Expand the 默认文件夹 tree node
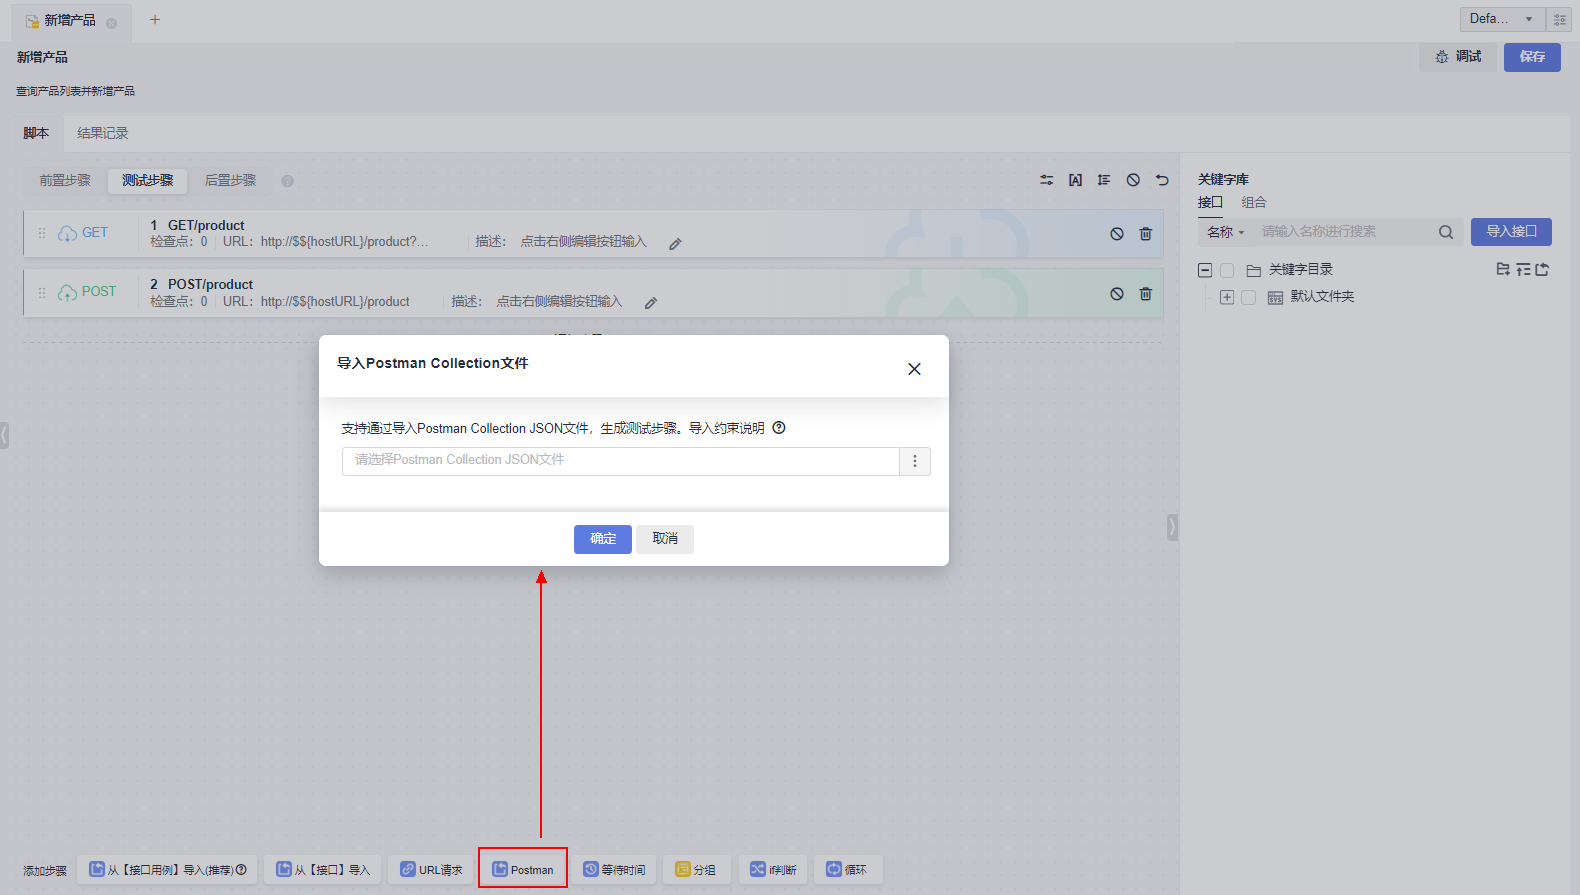The image size is (1580, 895). 1227,297
